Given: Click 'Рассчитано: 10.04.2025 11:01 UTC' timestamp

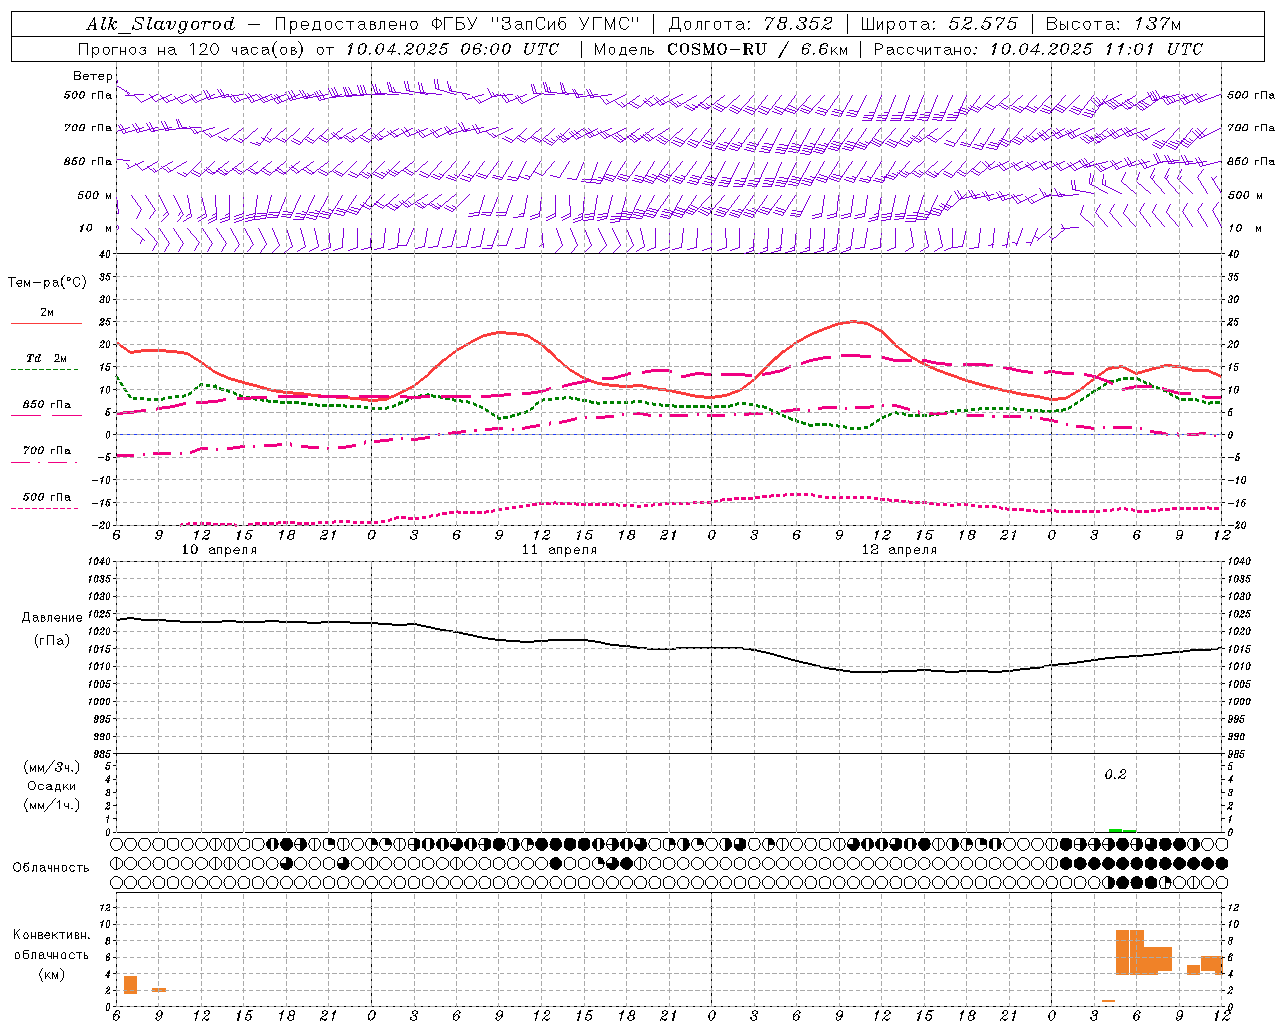Looking at the screenshot, I should tap(1038, 49).
